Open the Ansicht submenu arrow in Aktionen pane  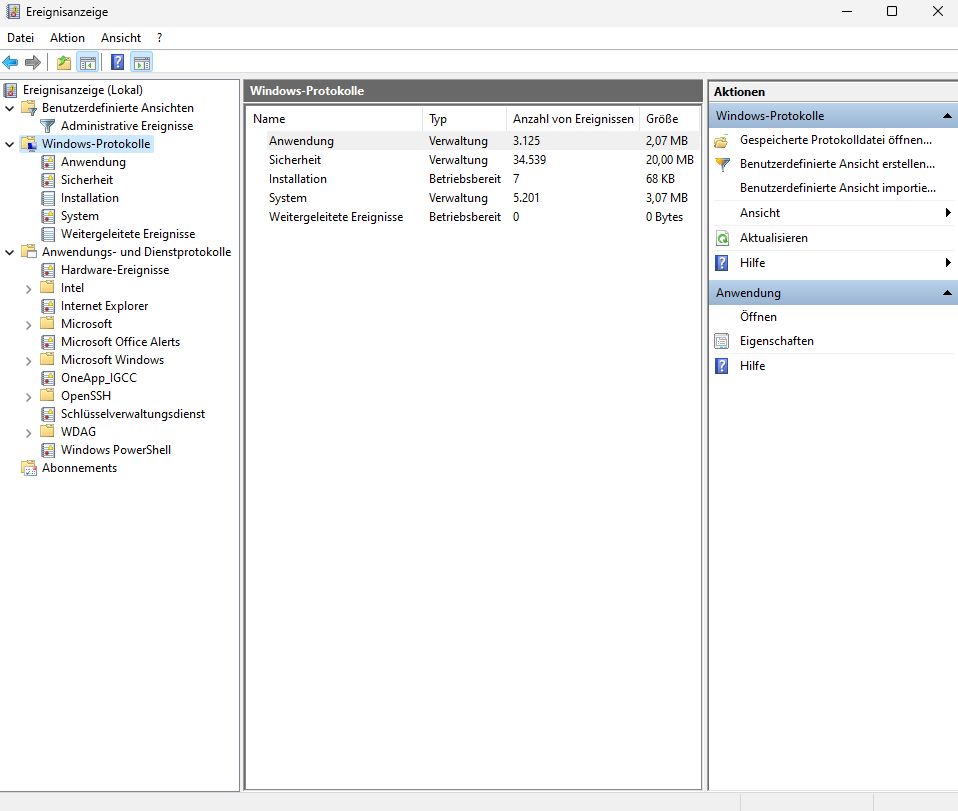[x=947, y=213]
